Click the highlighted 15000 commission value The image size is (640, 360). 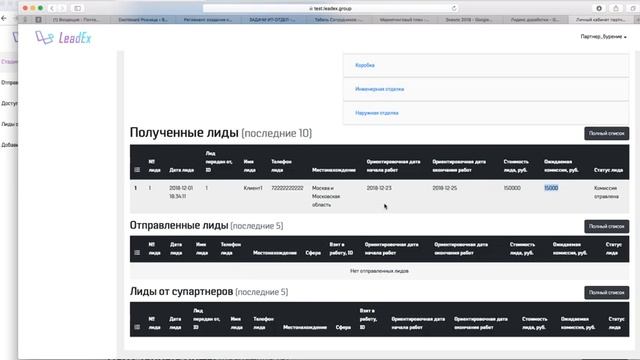click(551, 188)
